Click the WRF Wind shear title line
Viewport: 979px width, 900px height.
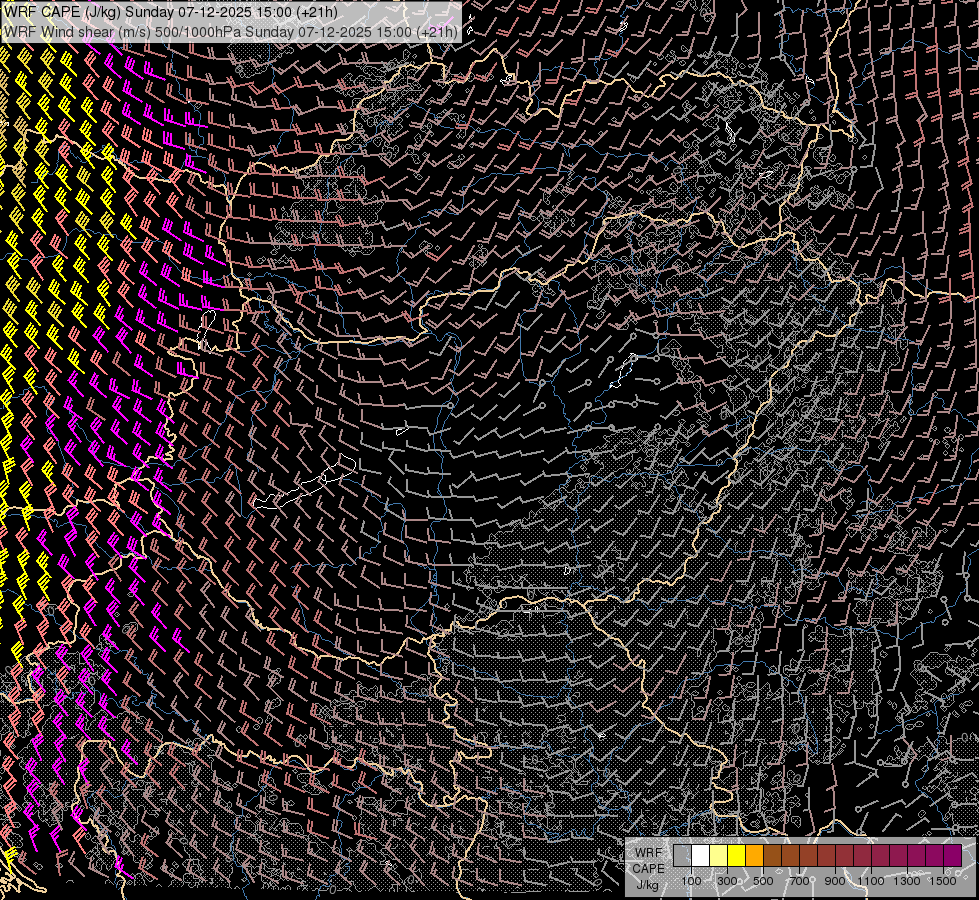231,32
